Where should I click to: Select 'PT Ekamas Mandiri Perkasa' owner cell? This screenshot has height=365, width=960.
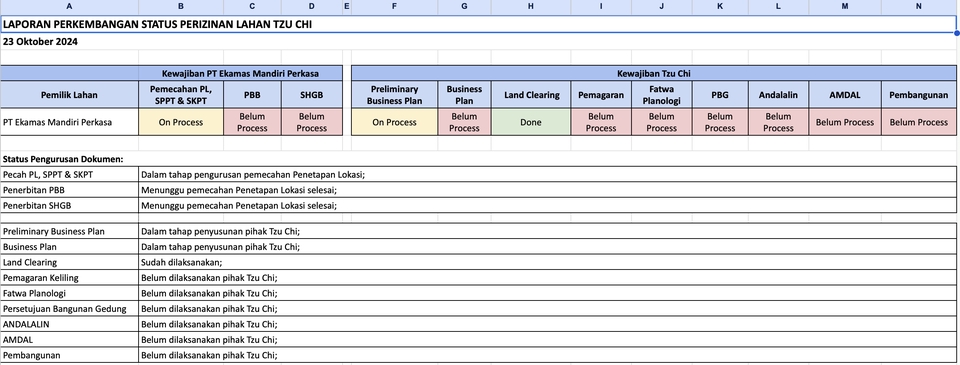[69, 122]
